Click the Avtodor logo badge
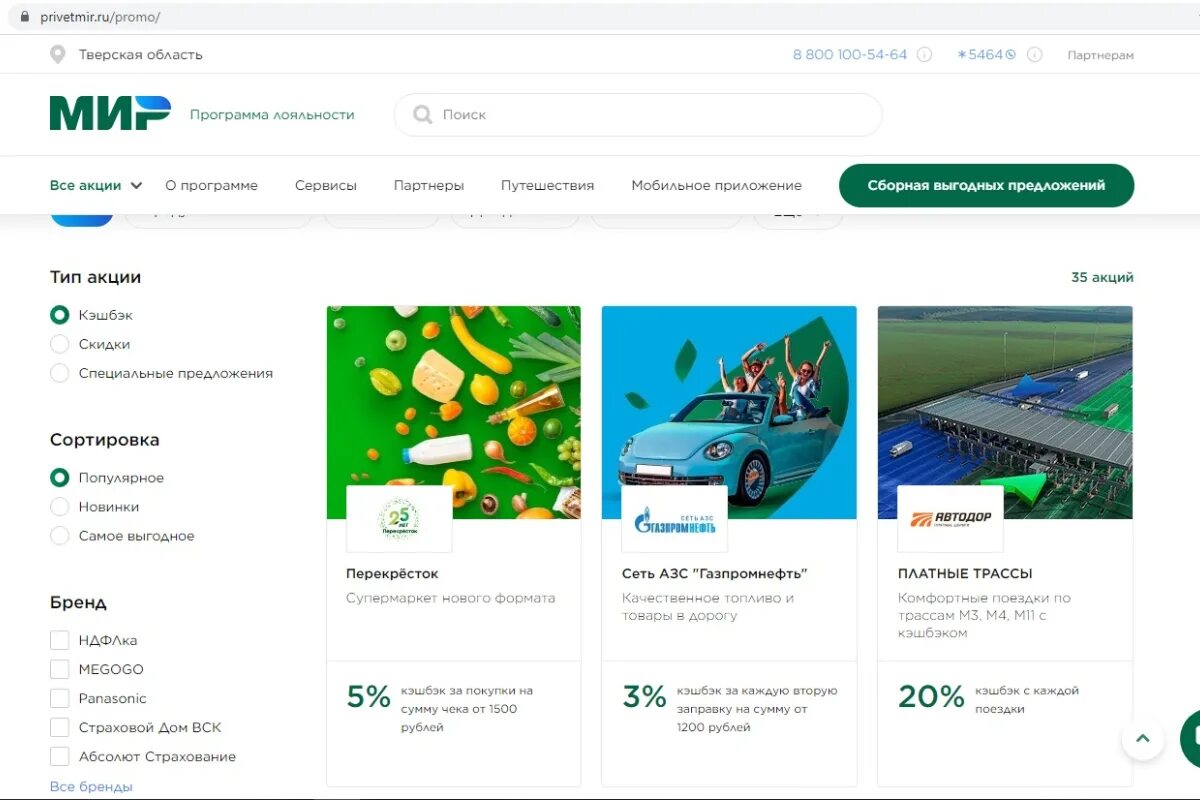The height and width of the screenshot is (800, 1200). (950, 519)
